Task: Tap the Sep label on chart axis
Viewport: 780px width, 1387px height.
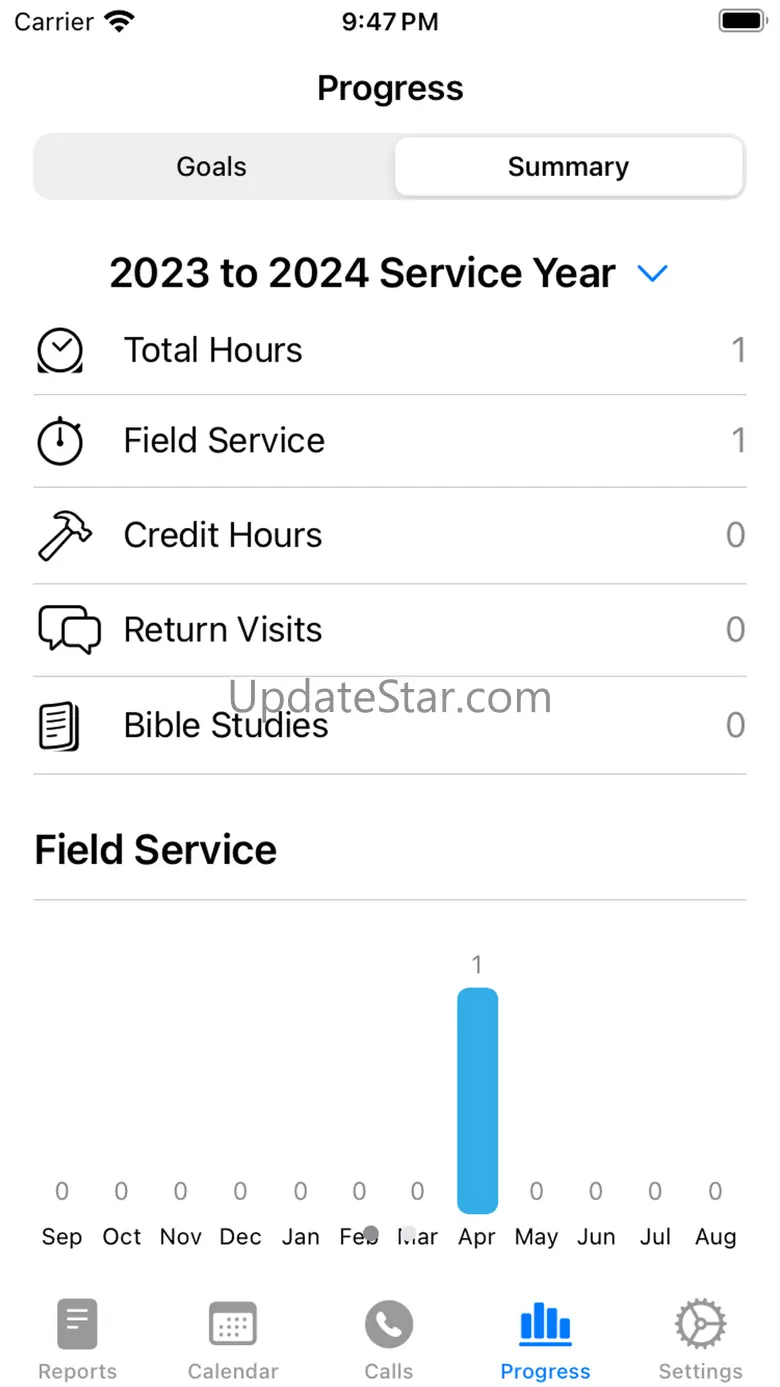Action: [62, 1237]
